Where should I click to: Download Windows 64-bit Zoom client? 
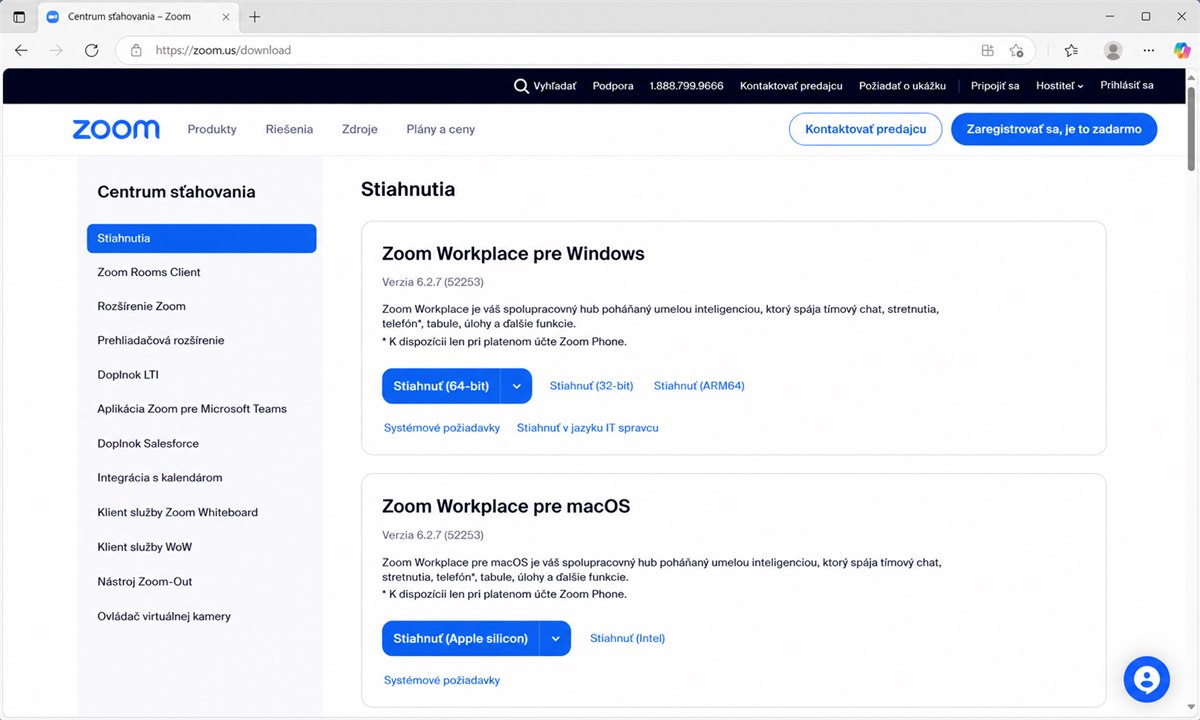point(441,386)
